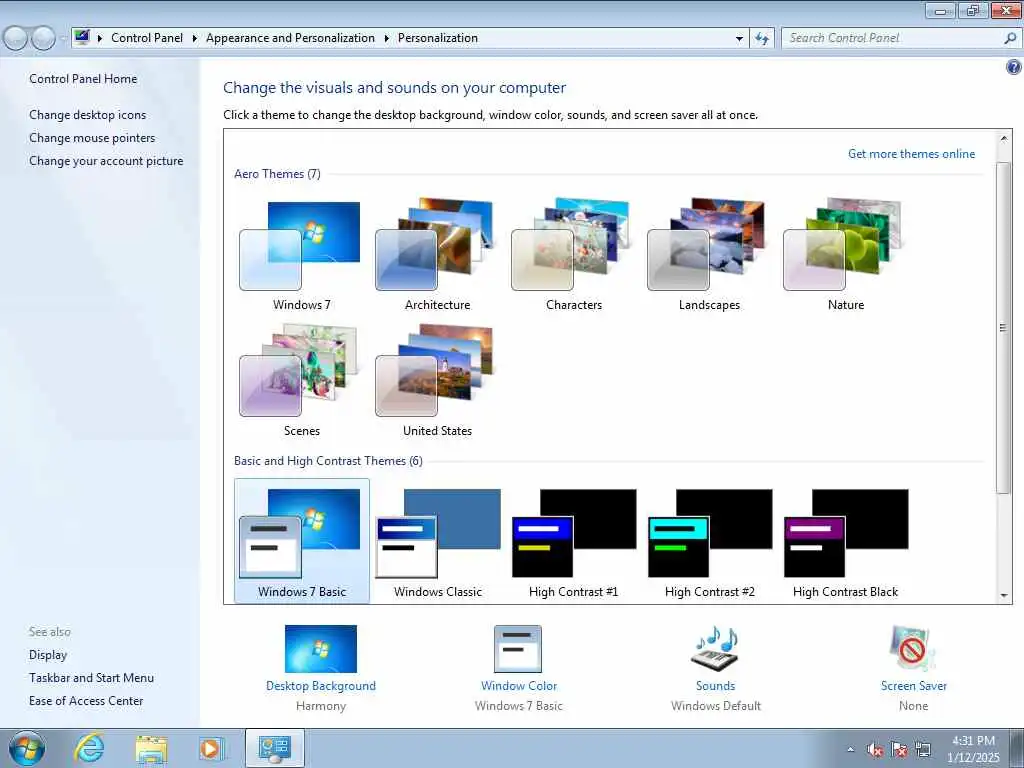Launch Internet Explorer from taskbar
Image resolution: width=1024 pixels, height=768 pixels.
click(x=89, y=748)
